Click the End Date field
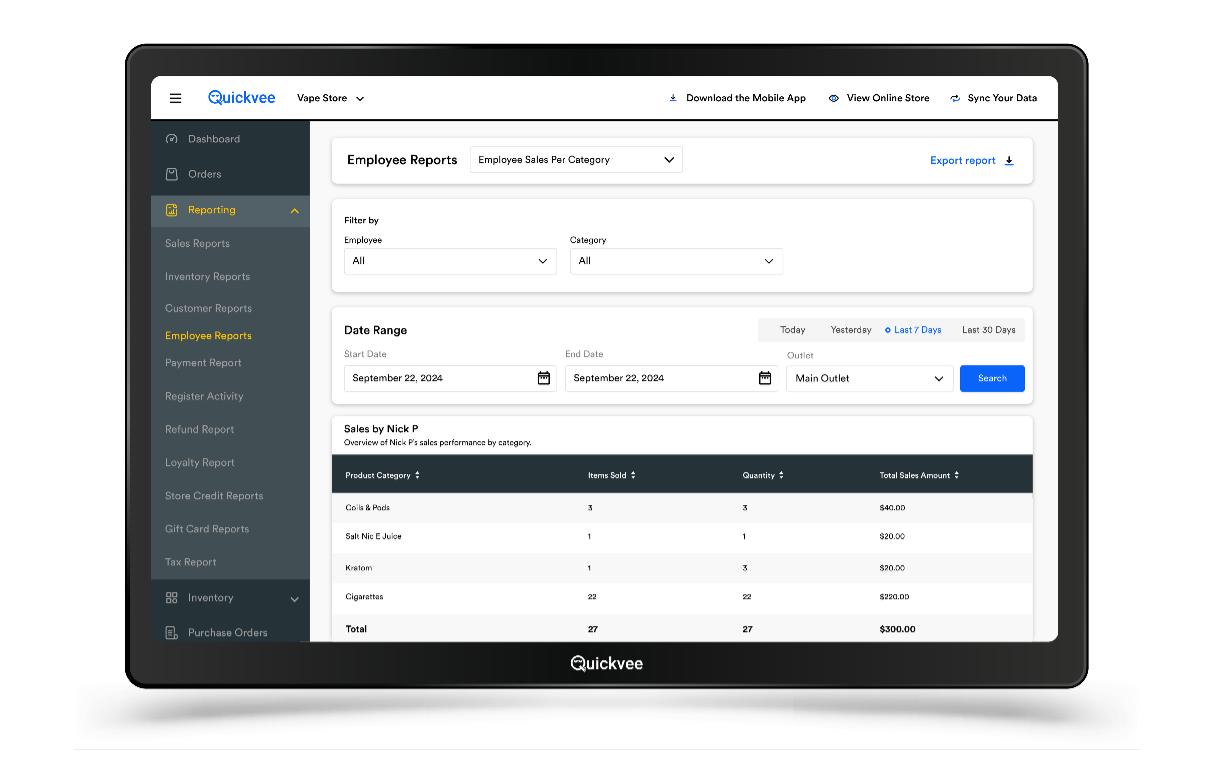1214x757 pixels. click(671, 378)
